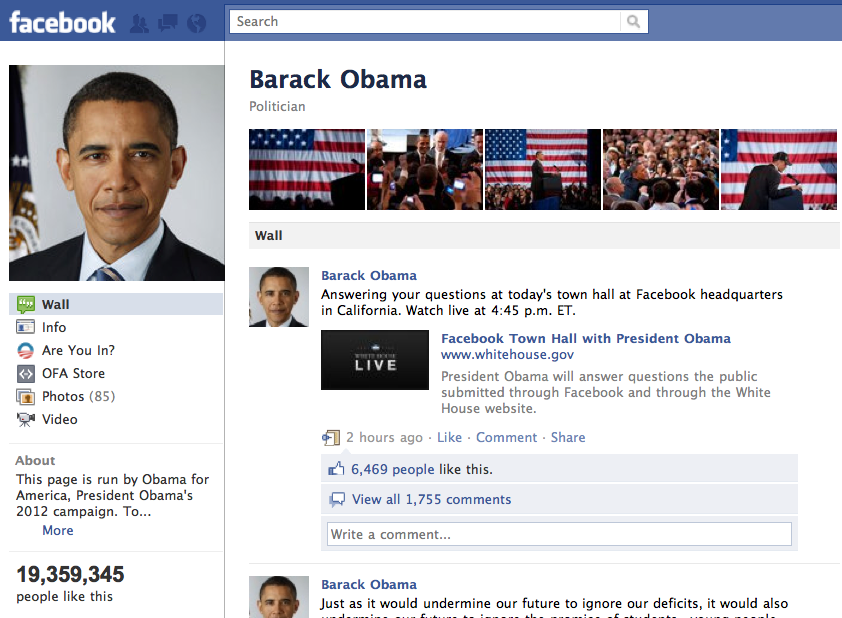Click the Photos icon in sidebar
This screenshot has height=618, width=842.
26,397
